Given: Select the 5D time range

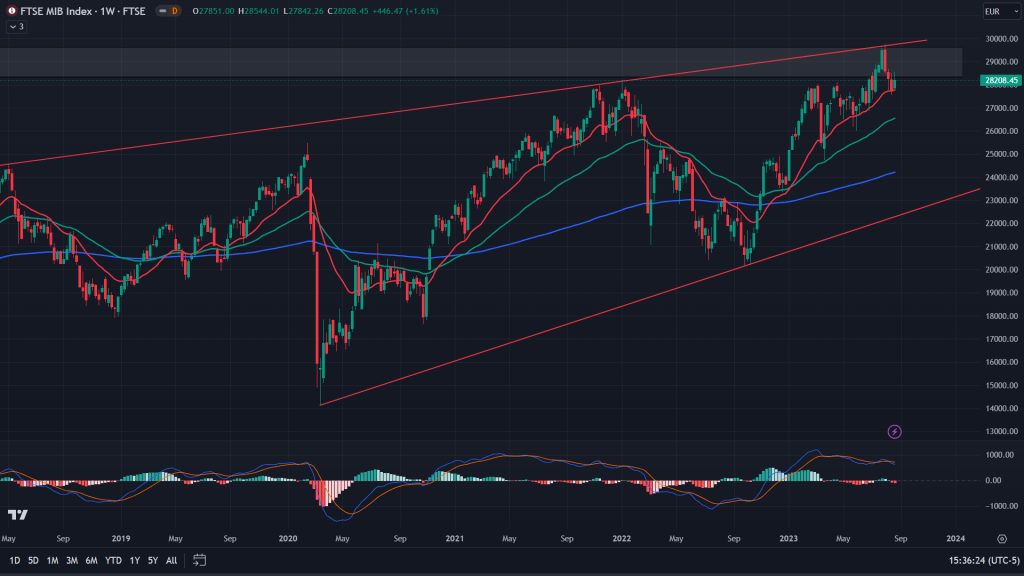Looking at the screenshot, I should (x=34, y=560).
